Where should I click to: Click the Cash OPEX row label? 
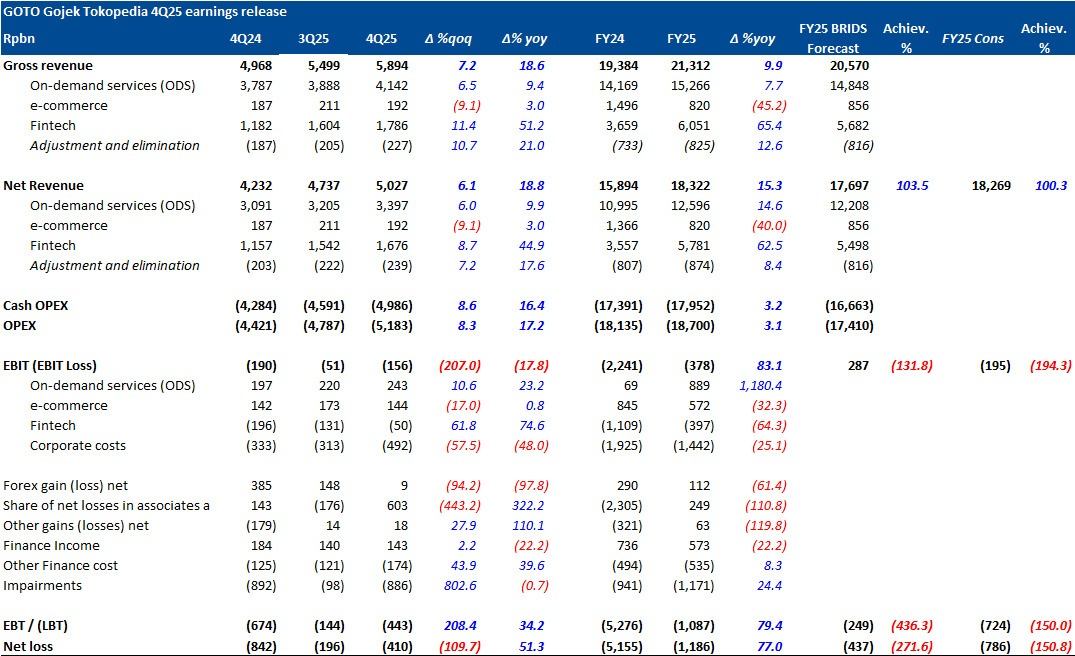click(x=36, y=305)
